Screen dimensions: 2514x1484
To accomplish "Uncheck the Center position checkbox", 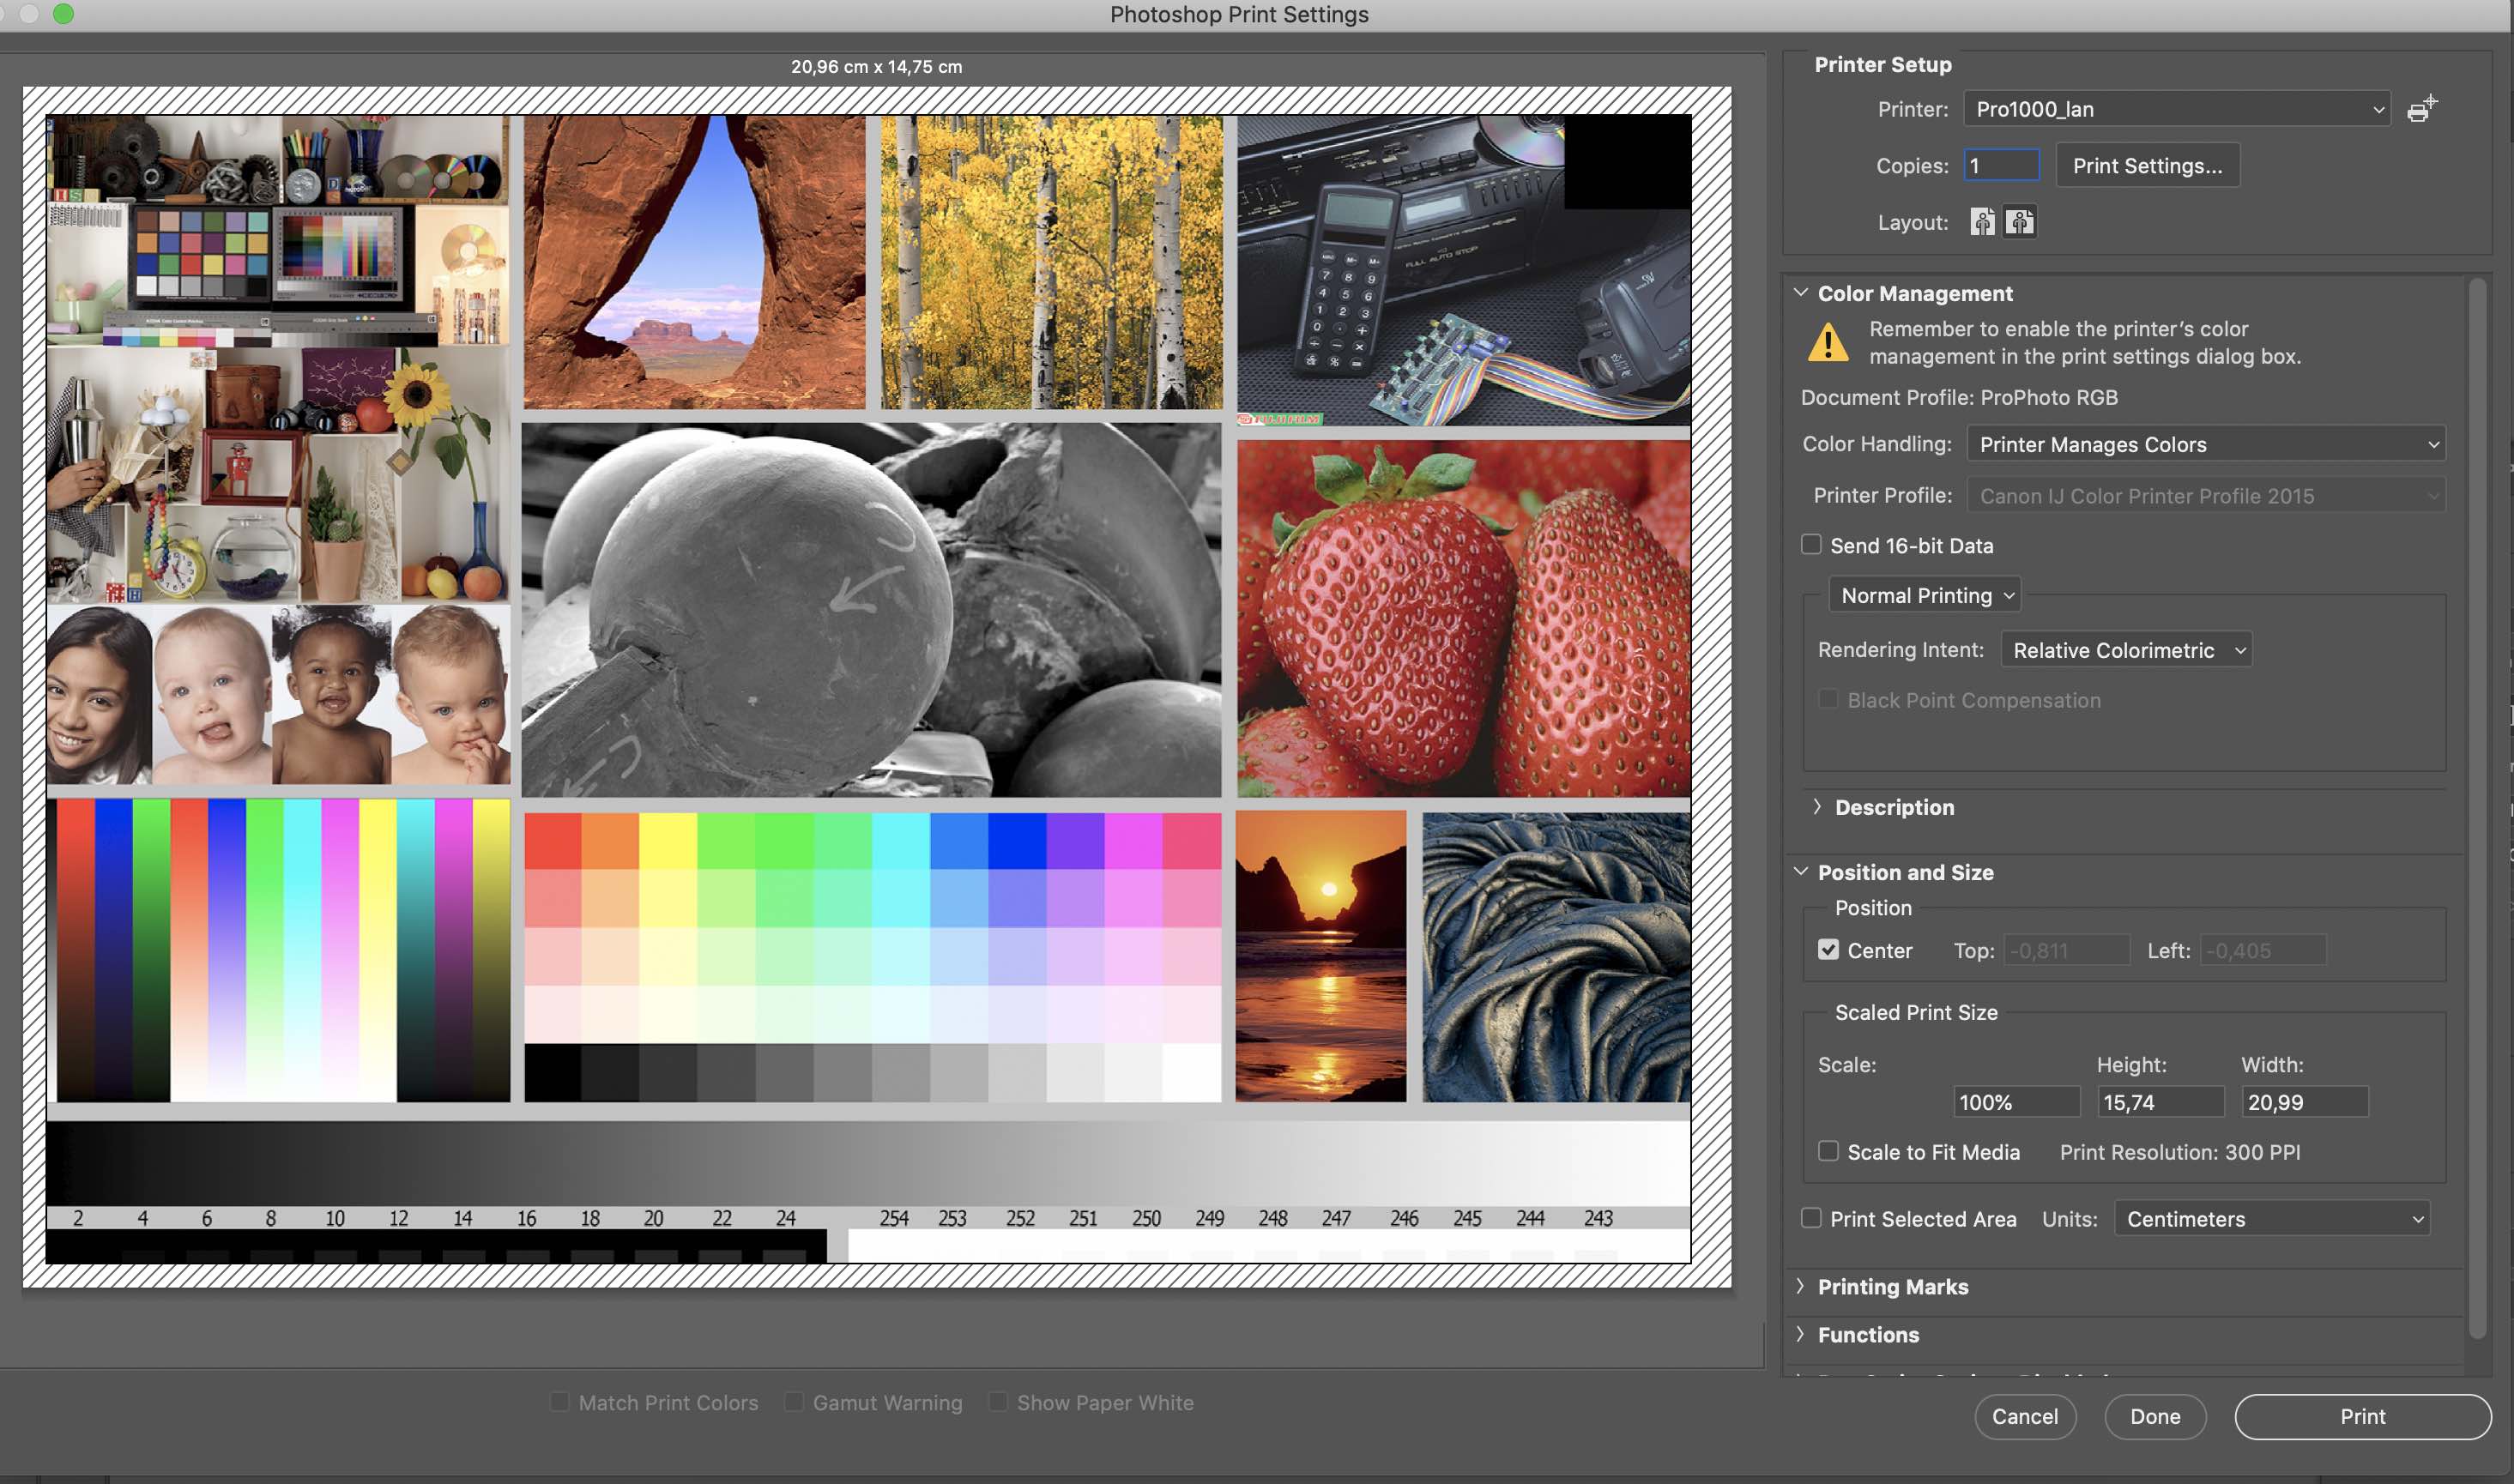I will [1828, 950].
